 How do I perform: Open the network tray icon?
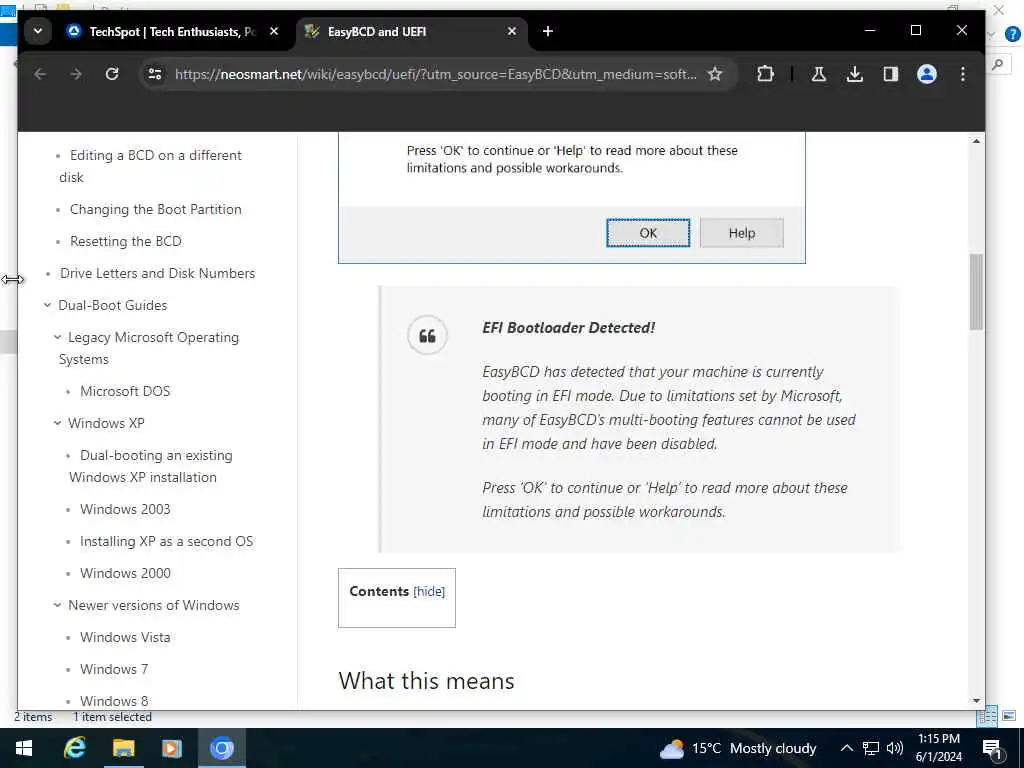pos(871,748)
